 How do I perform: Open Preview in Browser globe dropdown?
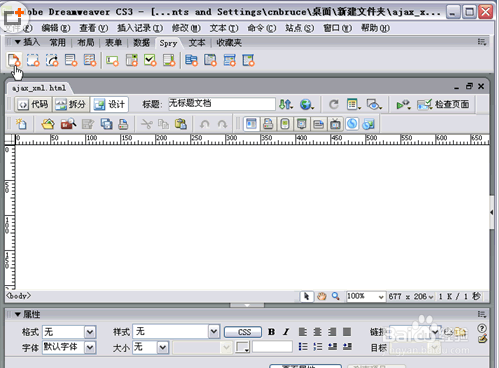[307, 105]
